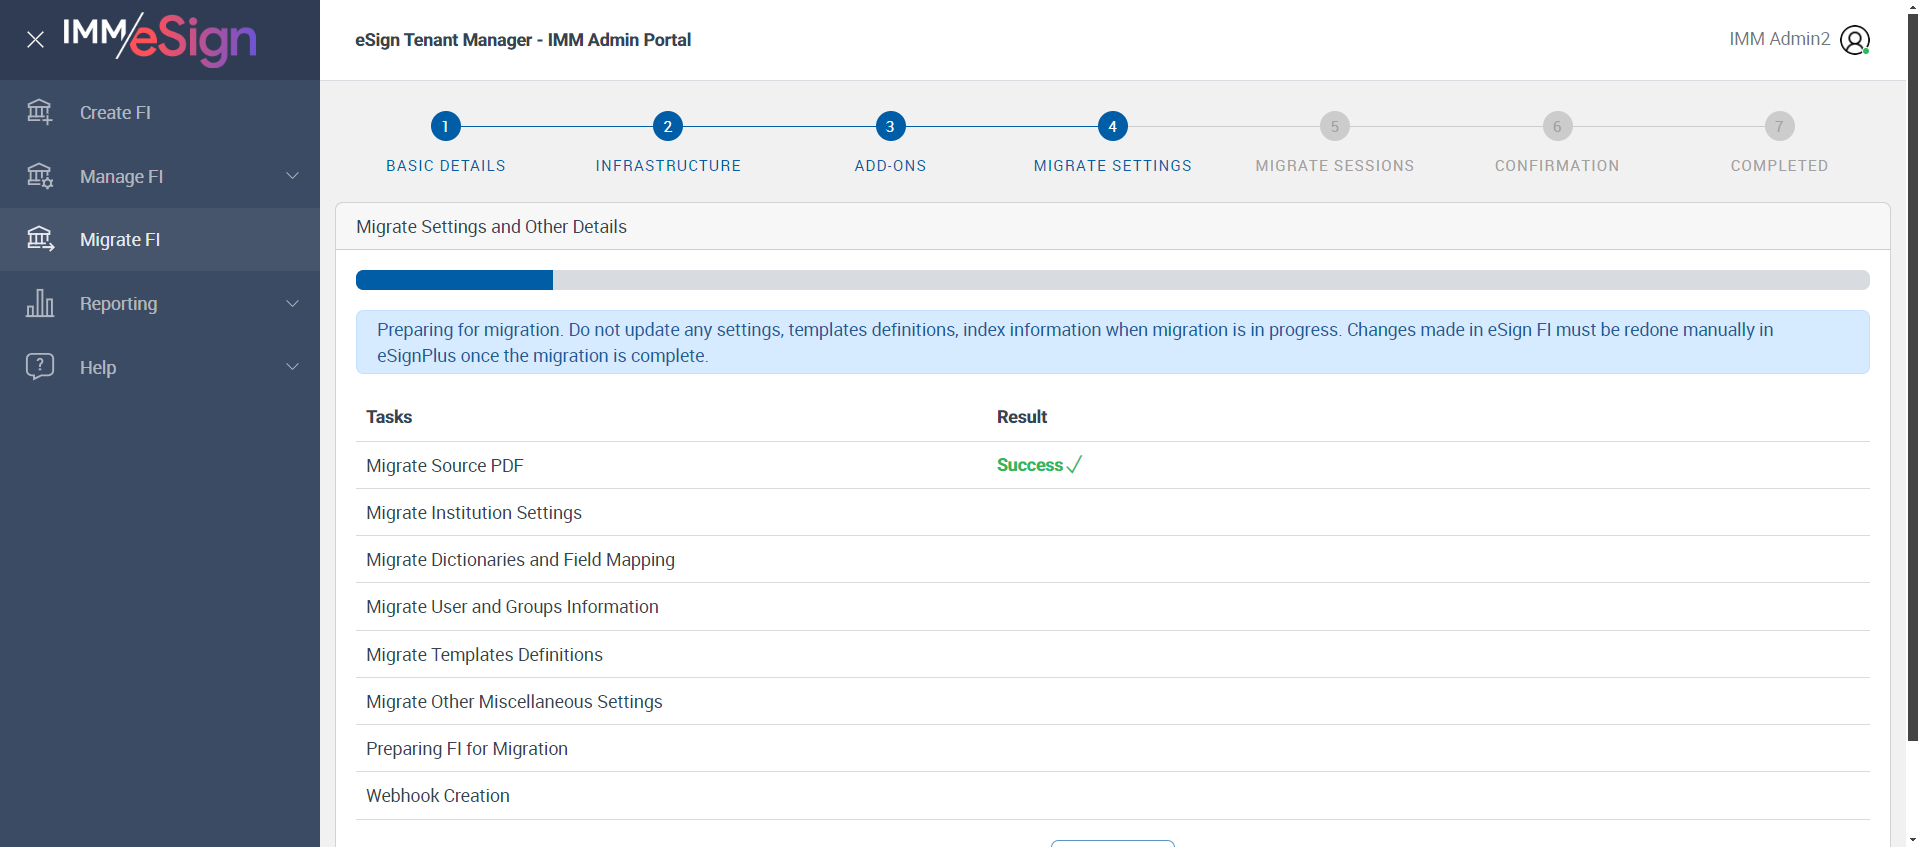Click the Result column header
Image resolution: width=1920 pixels, height=847 pixels.
coord(1022,417)
